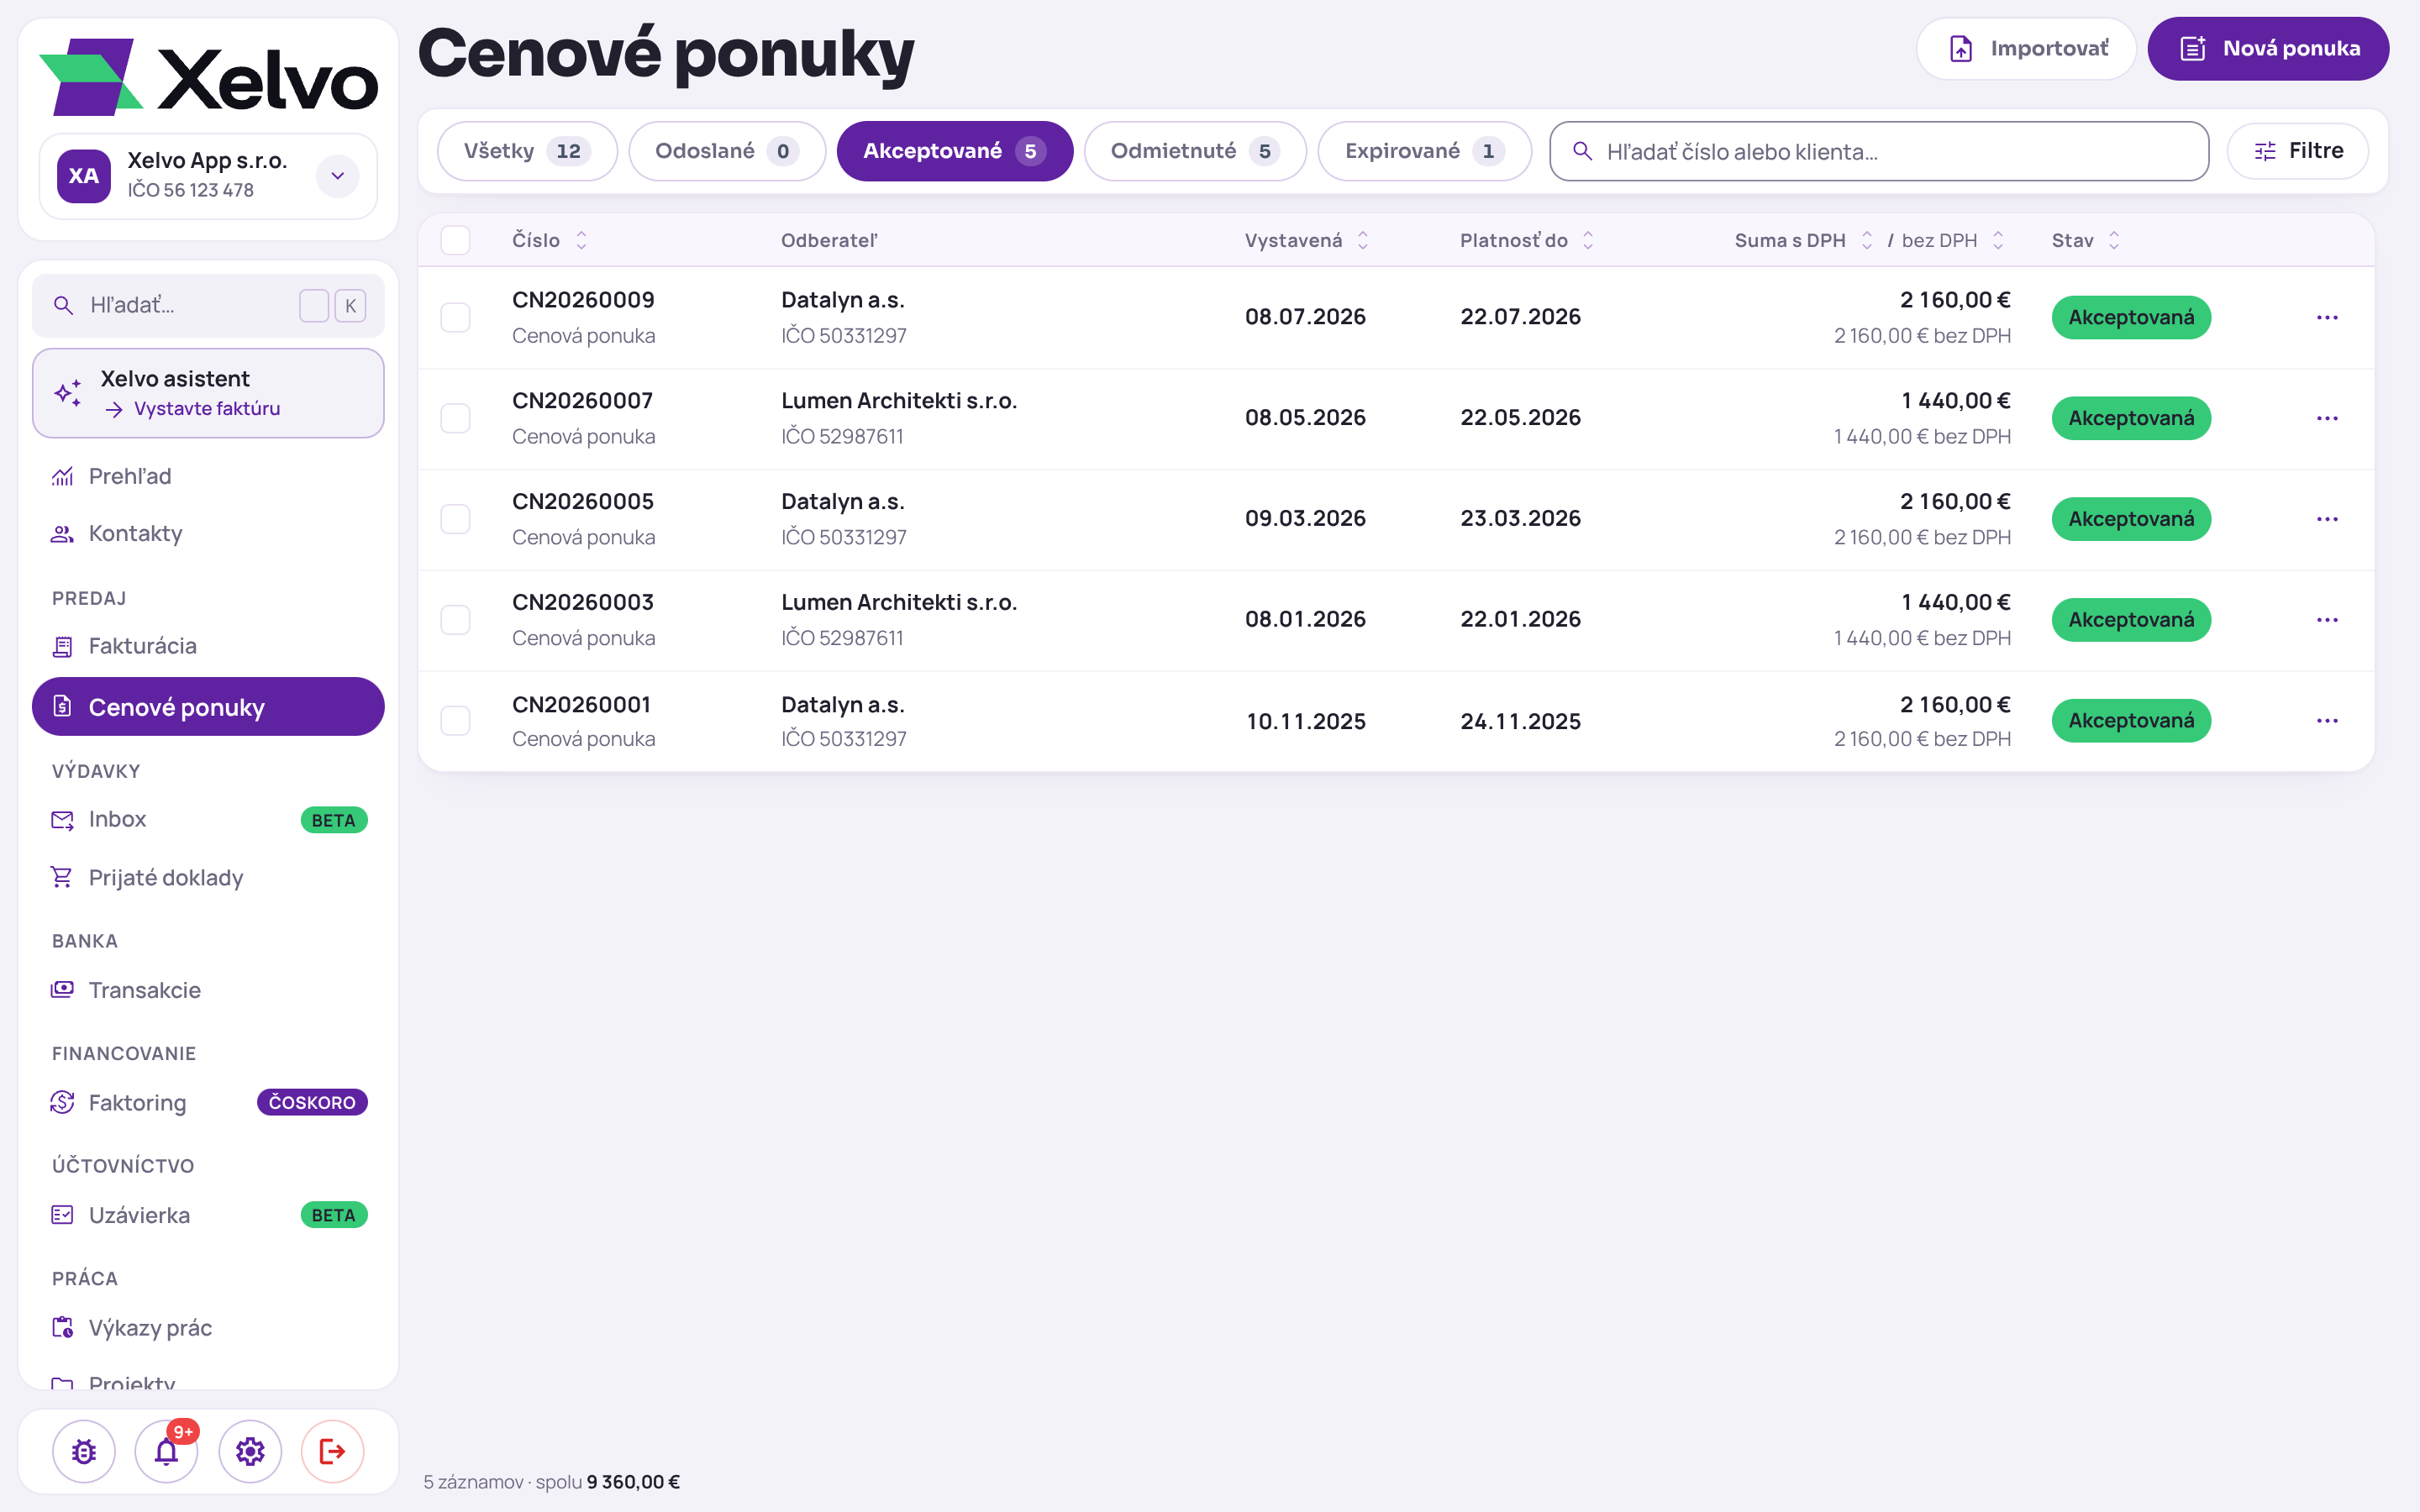Click the Xelvo logo
Screen dimensions: 2420x1512
[208, 77]
